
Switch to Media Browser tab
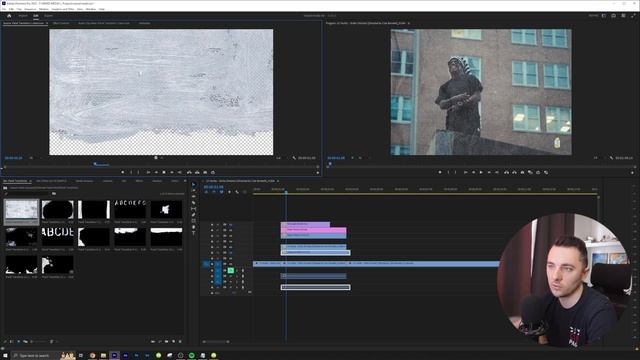(84, 181)
